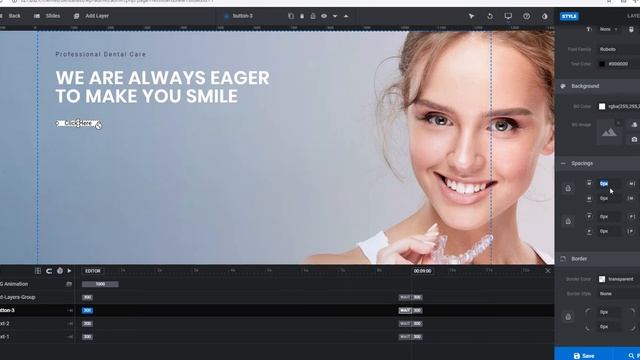Lock the selected layer via top toolbar
Viewport: 640px width, 360px height.
[313, 16]
